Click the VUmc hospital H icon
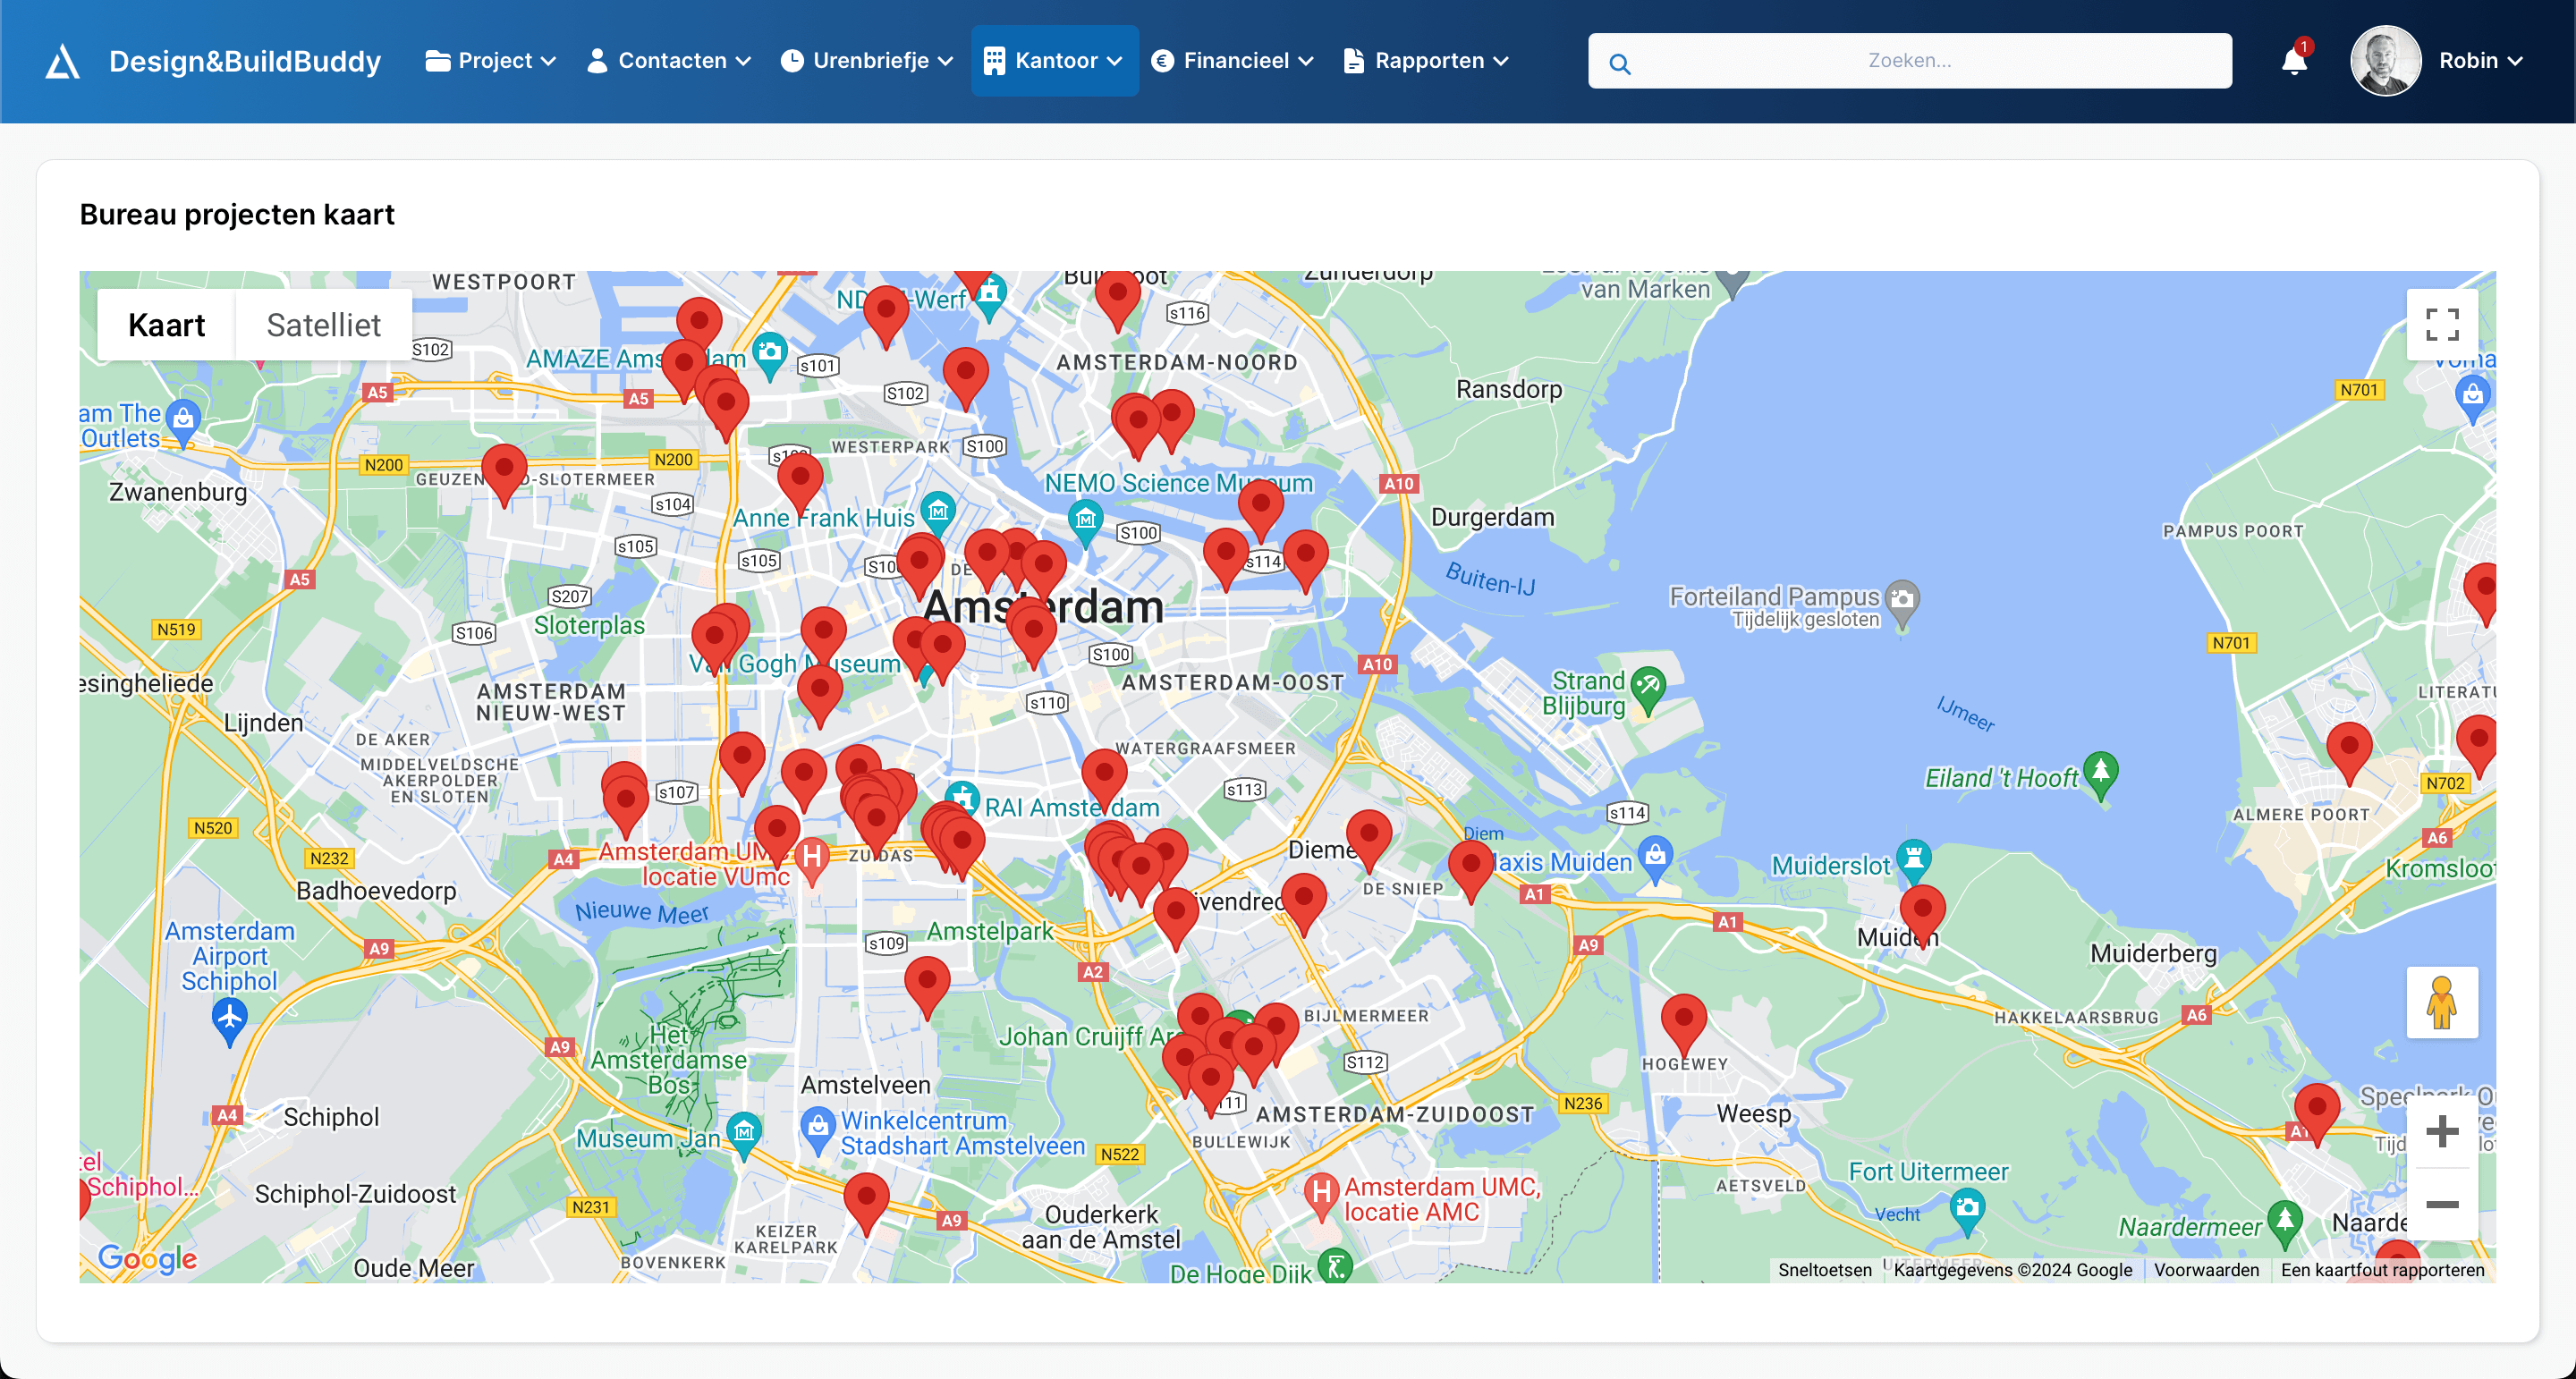 tap(812, 860)
